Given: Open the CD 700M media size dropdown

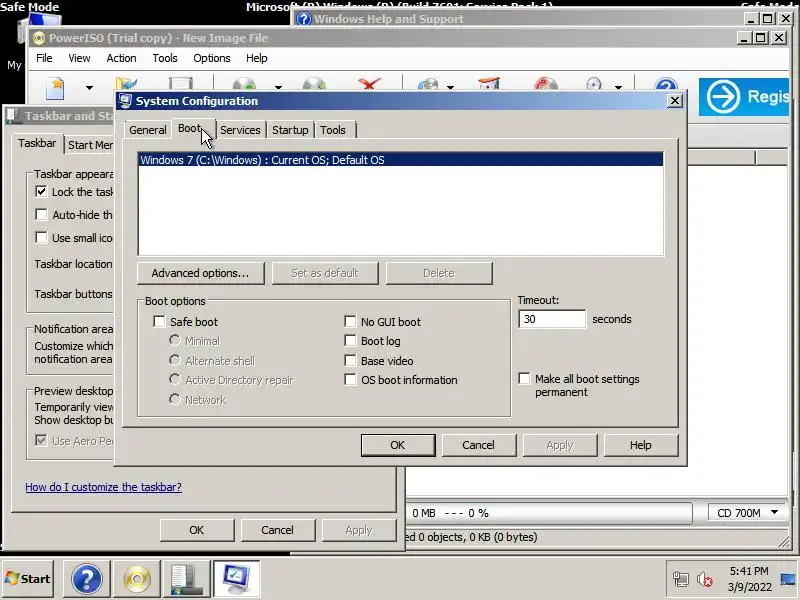Looking at the screenshot, I should (748, 513).
